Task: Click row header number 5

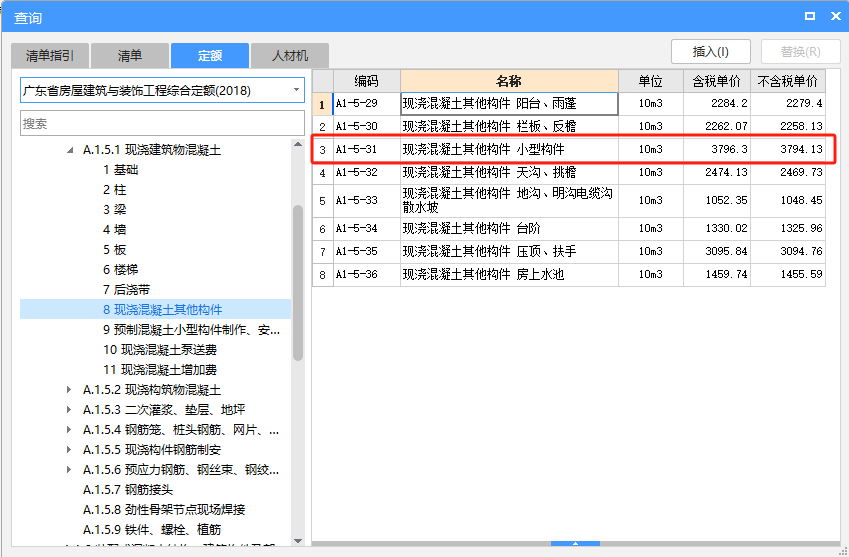Action: (x=323, y=201)
